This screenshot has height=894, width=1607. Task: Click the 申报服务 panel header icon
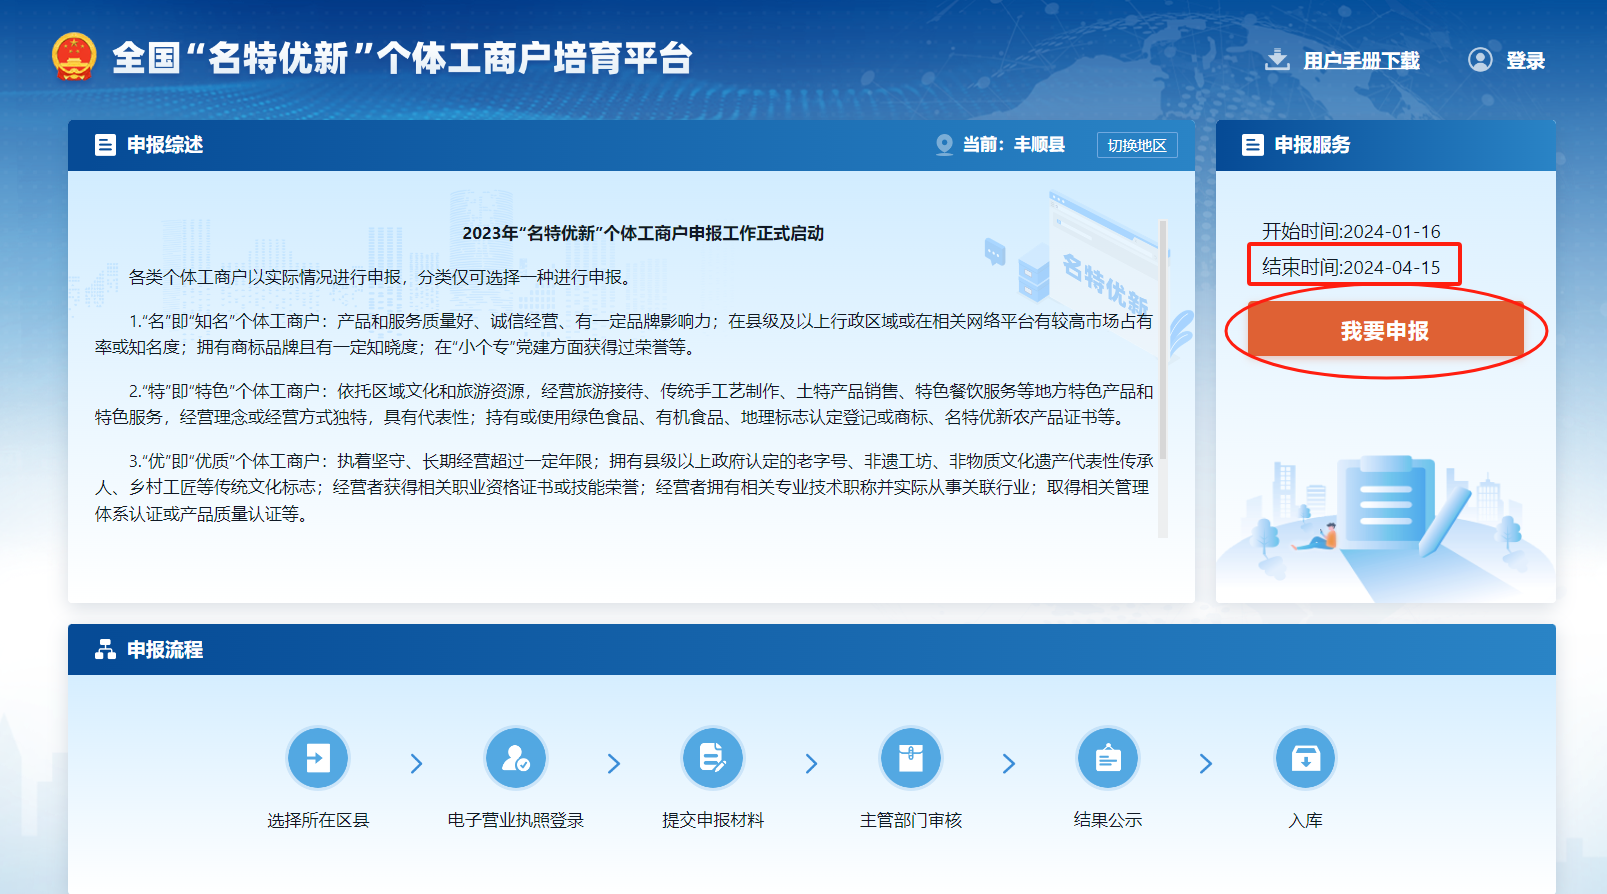pos(1252,145)
